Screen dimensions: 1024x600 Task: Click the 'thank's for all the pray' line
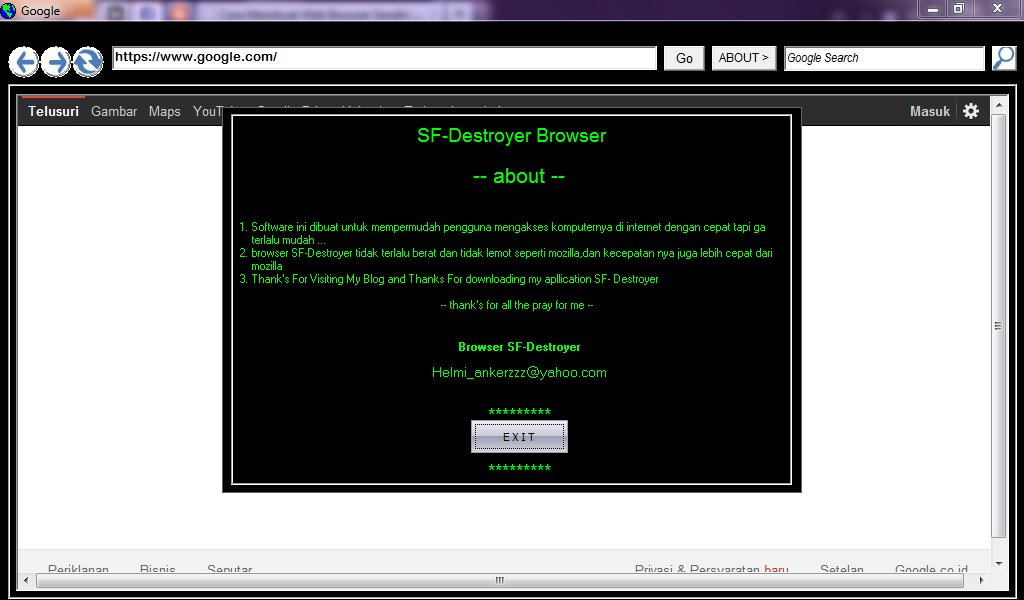pos(517,305)
